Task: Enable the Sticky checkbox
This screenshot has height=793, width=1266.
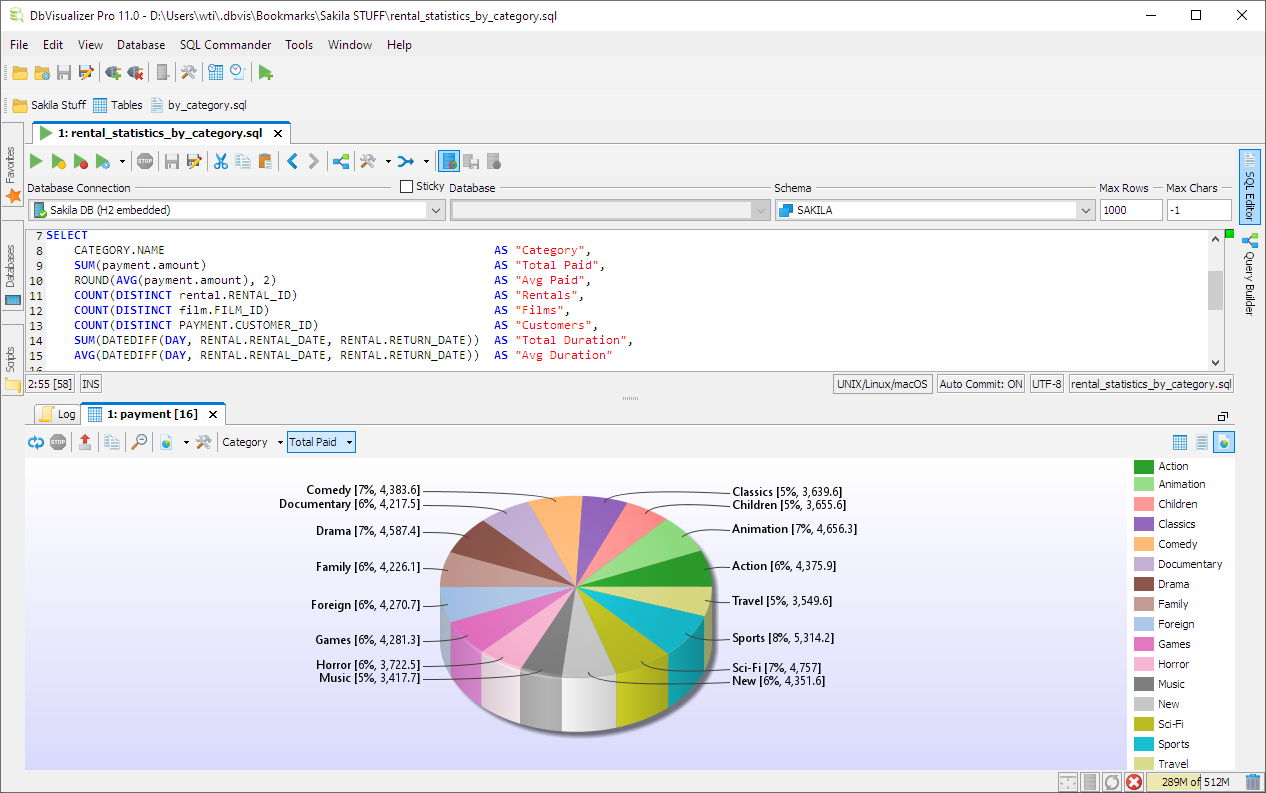Action: click(406, 186)
